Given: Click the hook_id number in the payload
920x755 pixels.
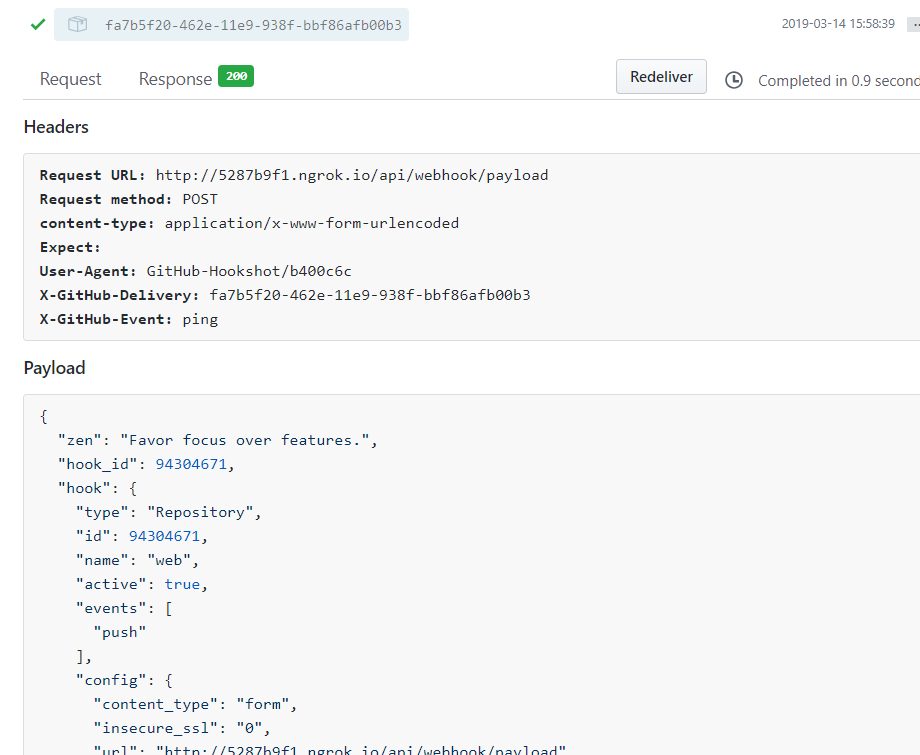Looking at the screenshot, I should 195,464.
